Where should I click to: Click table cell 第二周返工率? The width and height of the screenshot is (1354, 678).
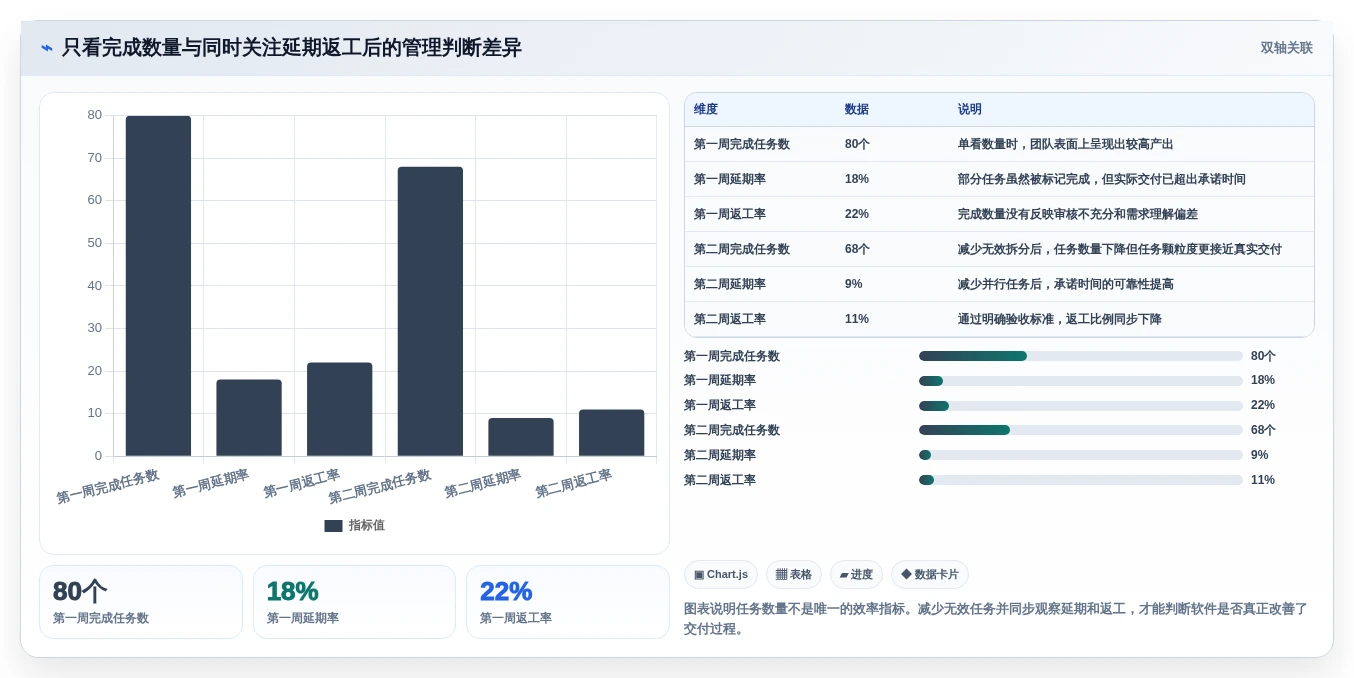730,319
